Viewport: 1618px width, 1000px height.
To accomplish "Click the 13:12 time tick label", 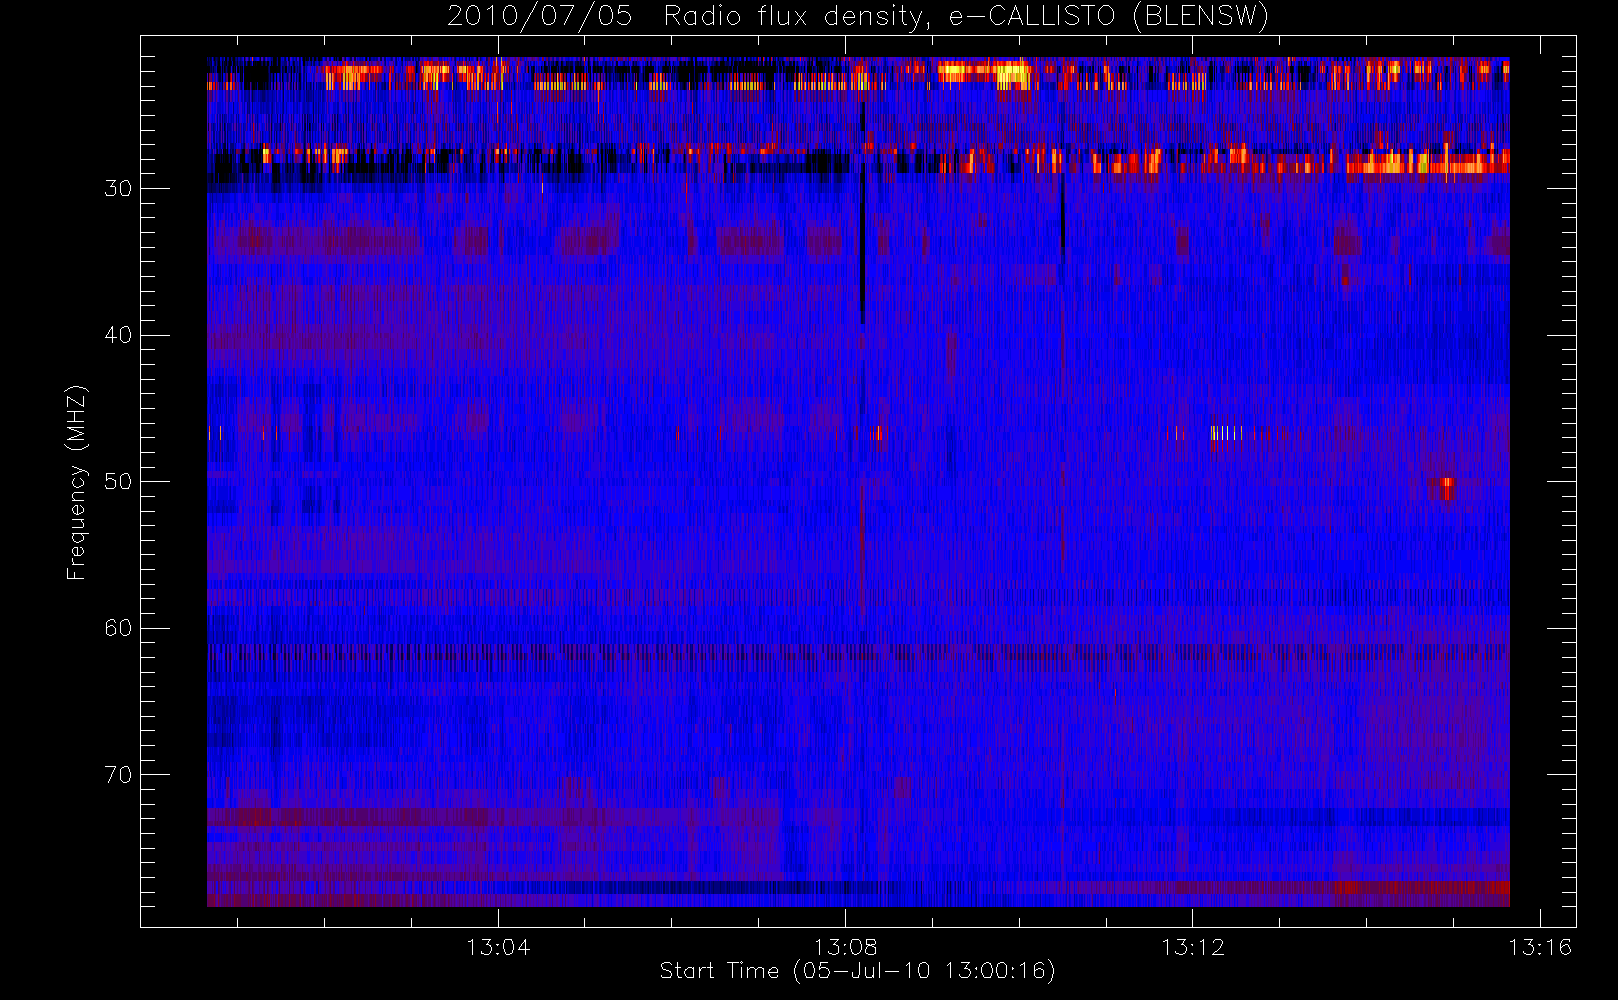I will 1193,946.
